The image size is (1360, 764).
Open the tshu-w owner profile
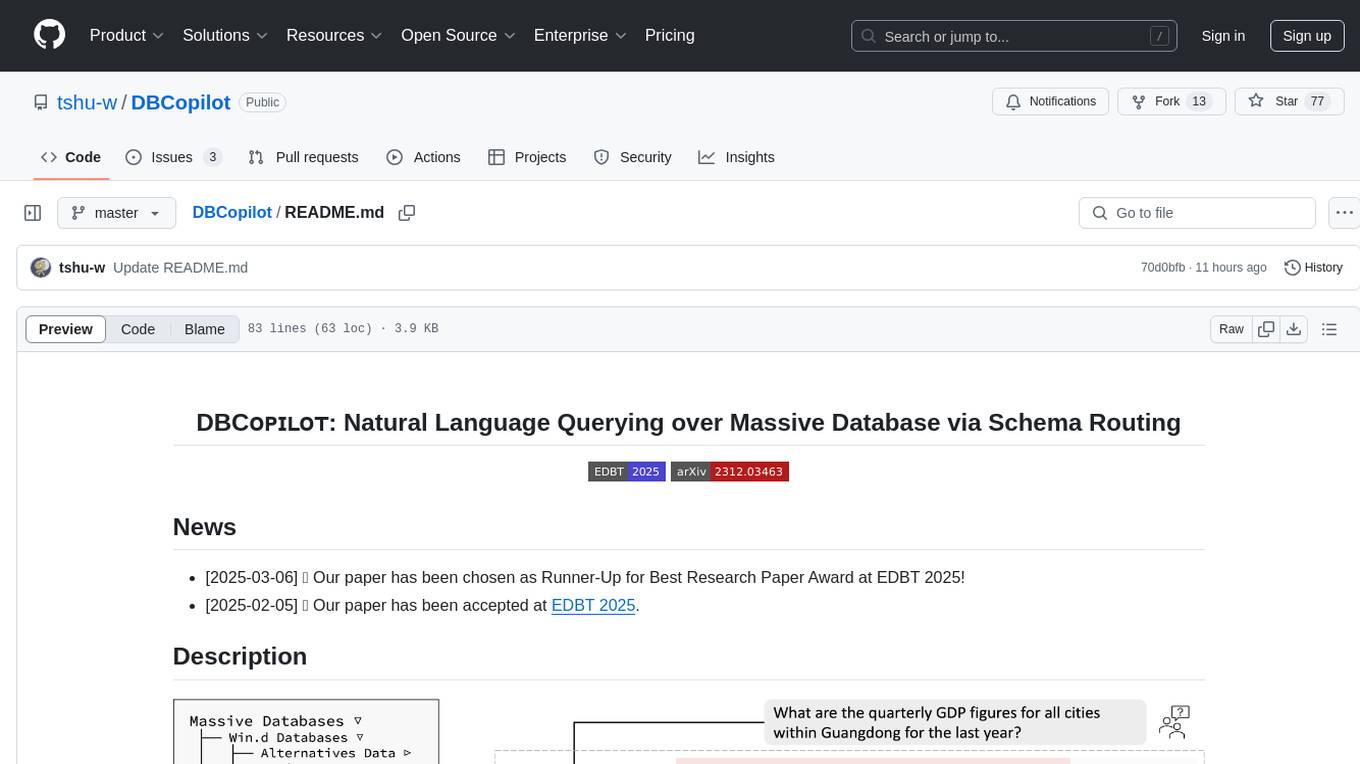87,102
